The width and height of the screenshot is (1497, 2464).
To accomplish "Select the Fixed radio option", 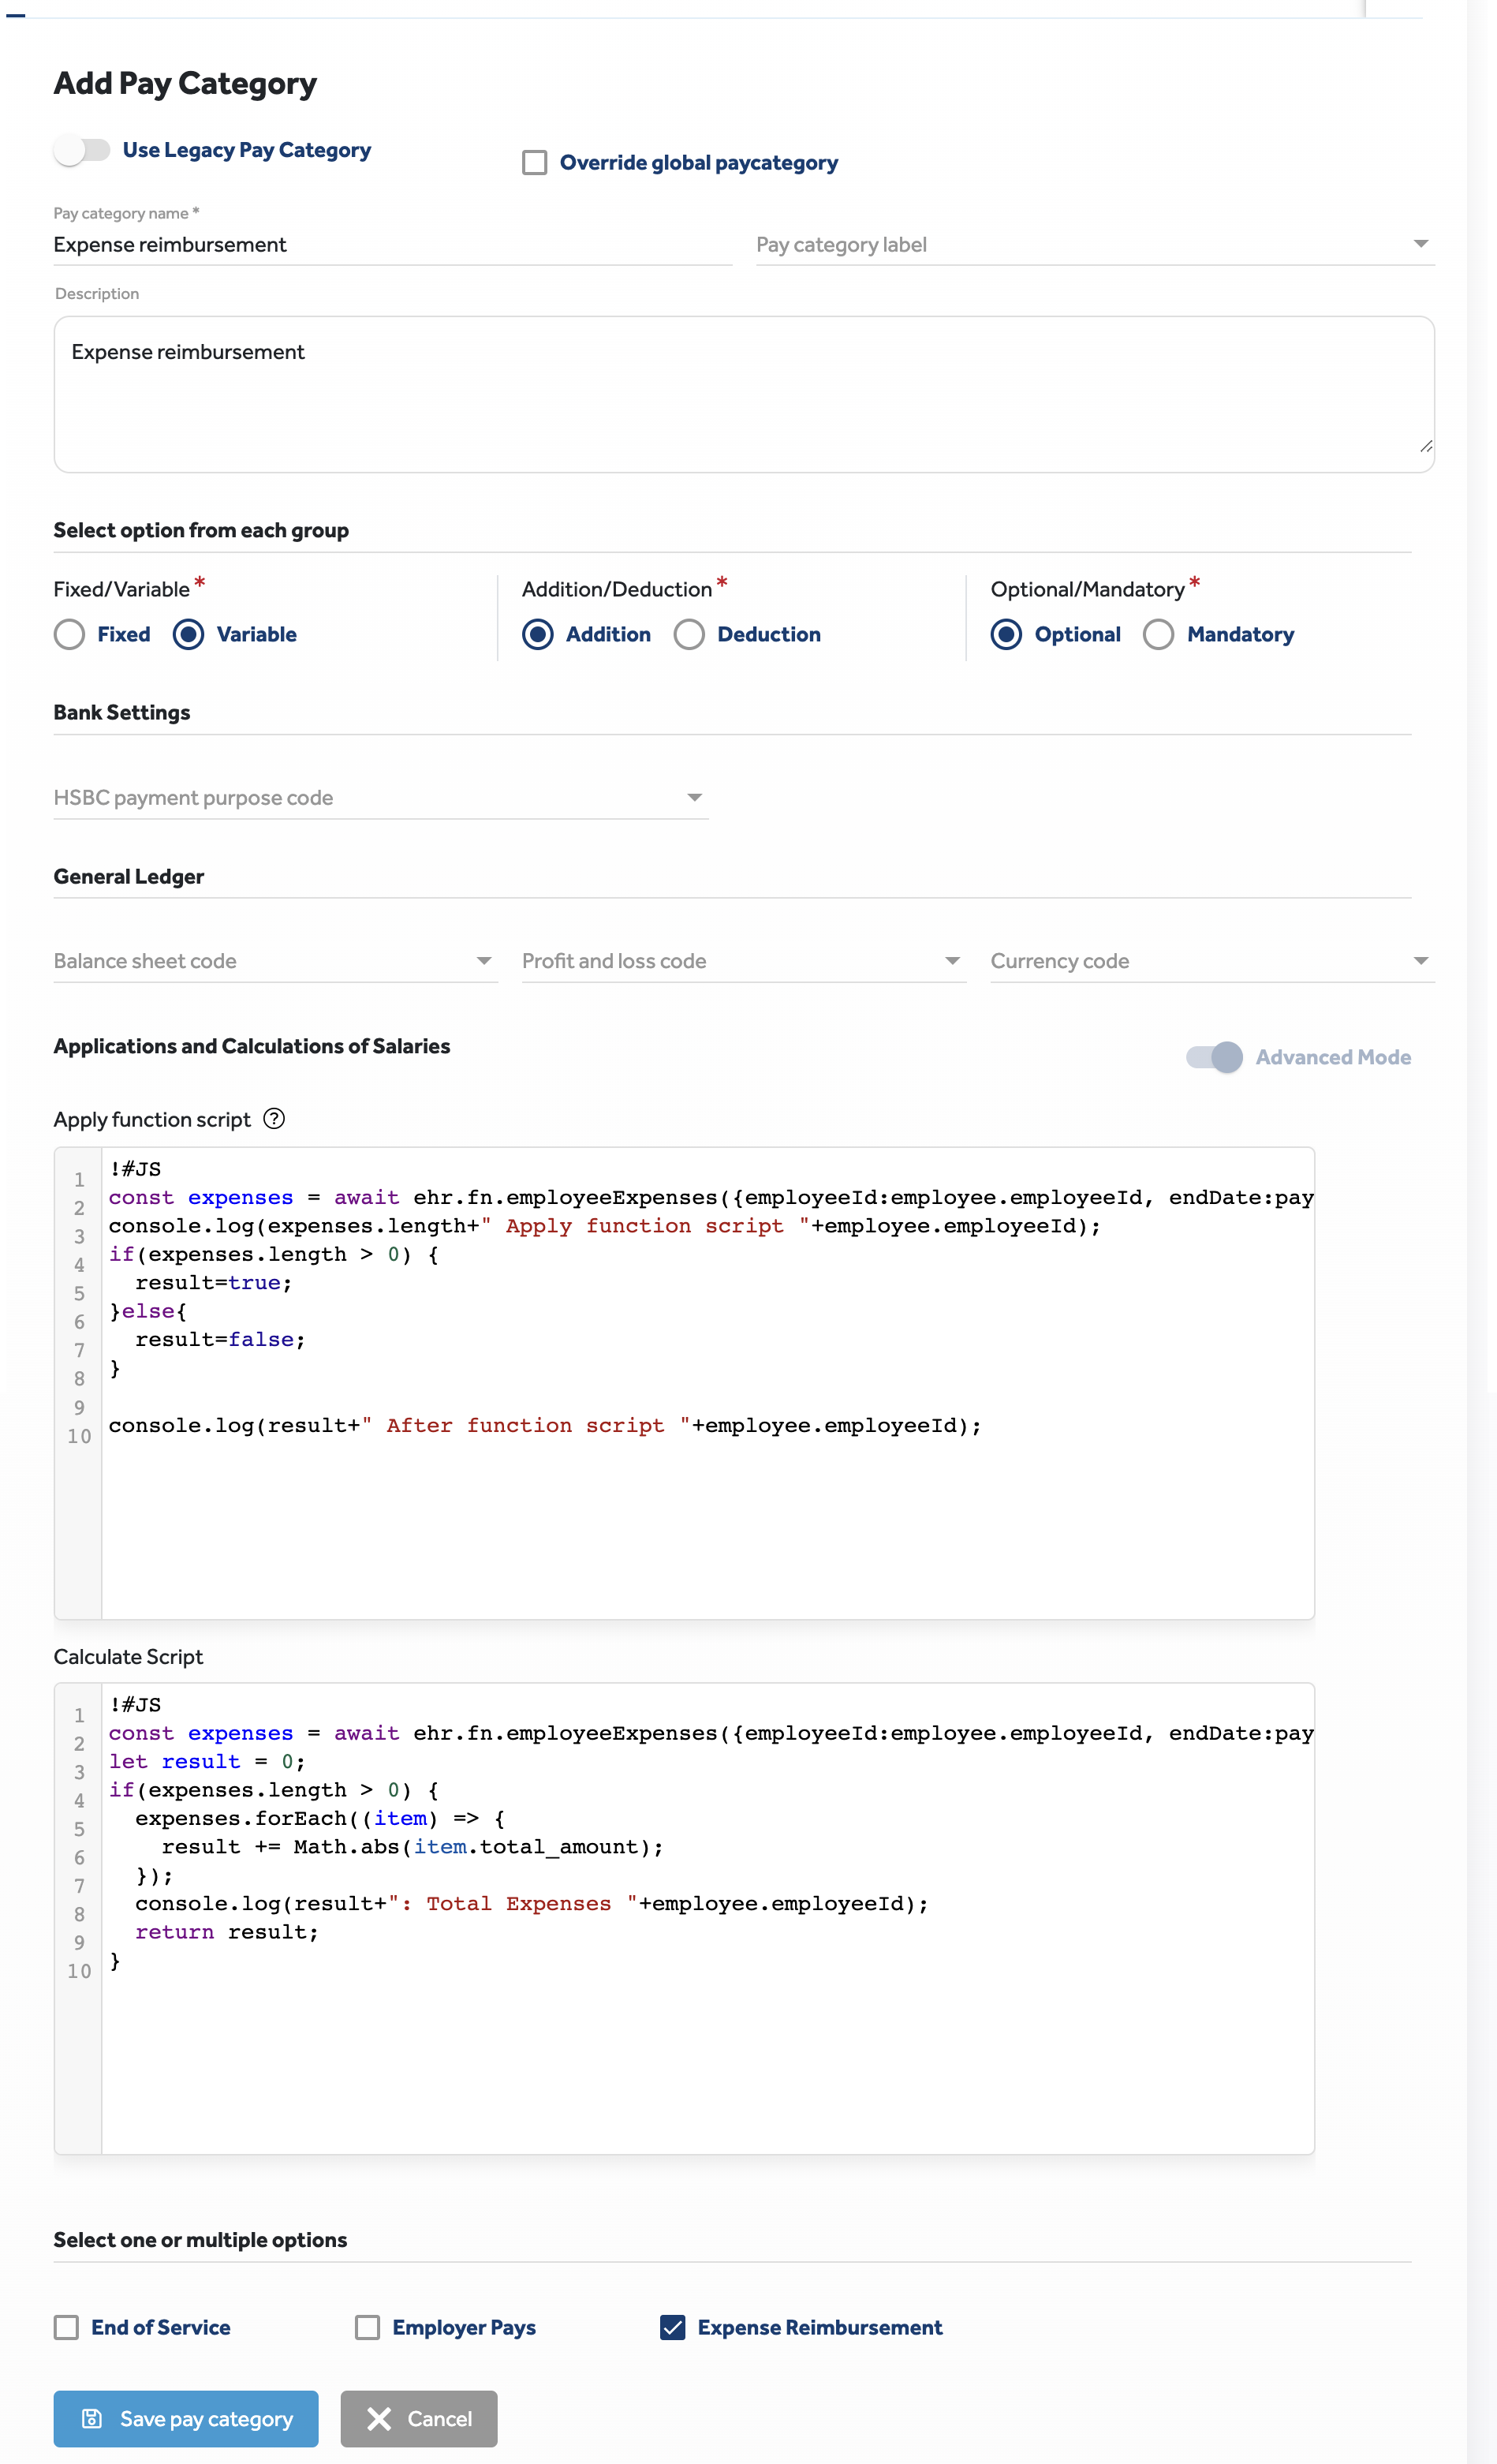I will [70, 635].
